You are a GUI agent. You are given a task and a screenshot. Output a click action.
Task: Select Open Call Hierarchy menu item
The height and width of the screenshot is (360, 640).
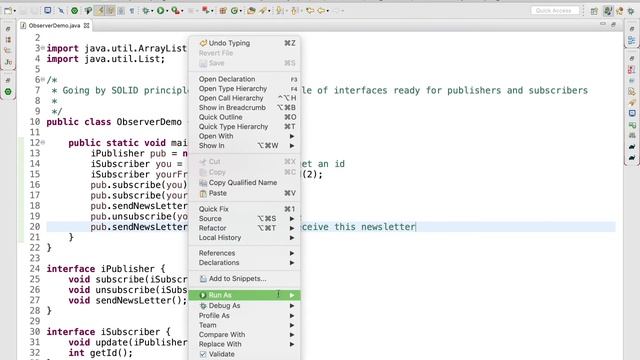pyautogui.click(x=244, y=98)
